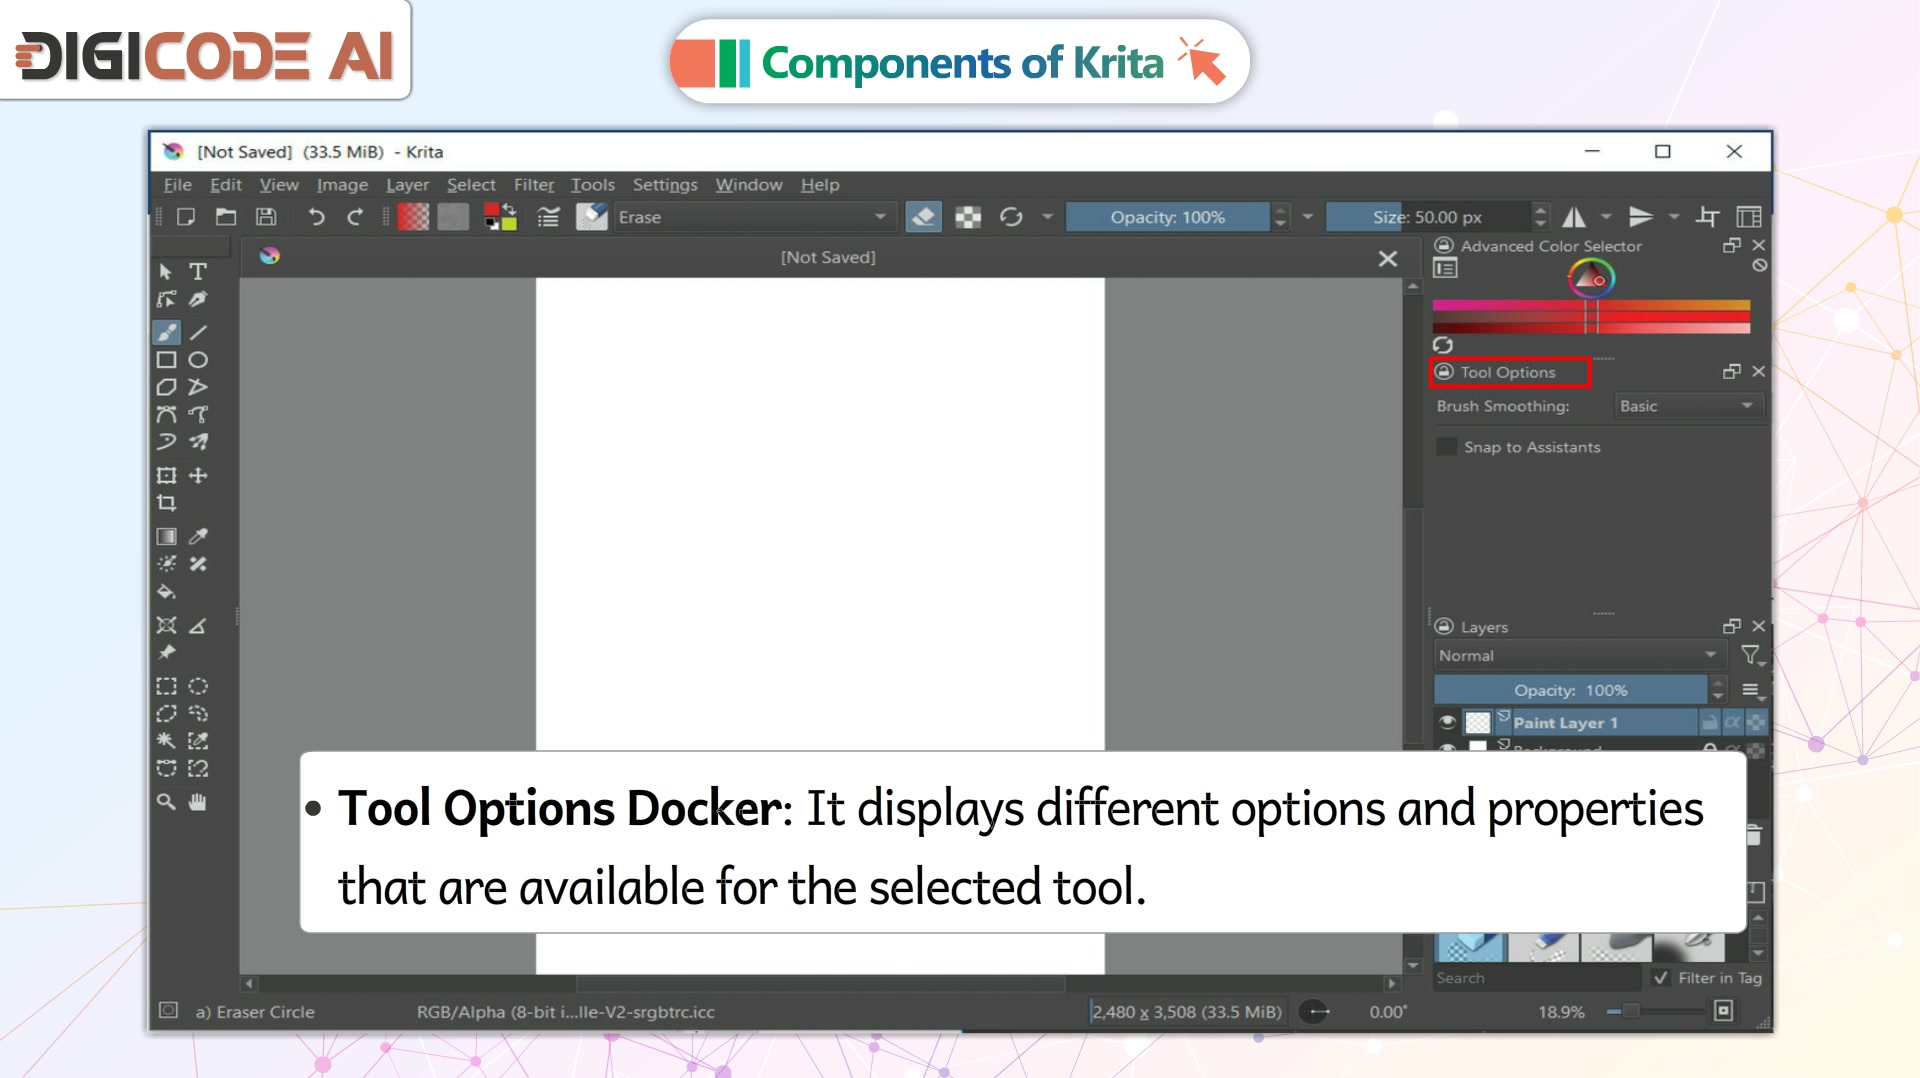Select the Color Picker eyedropper tool
The width and height of the screenshot is (1920, 1078).
[198, 537]
